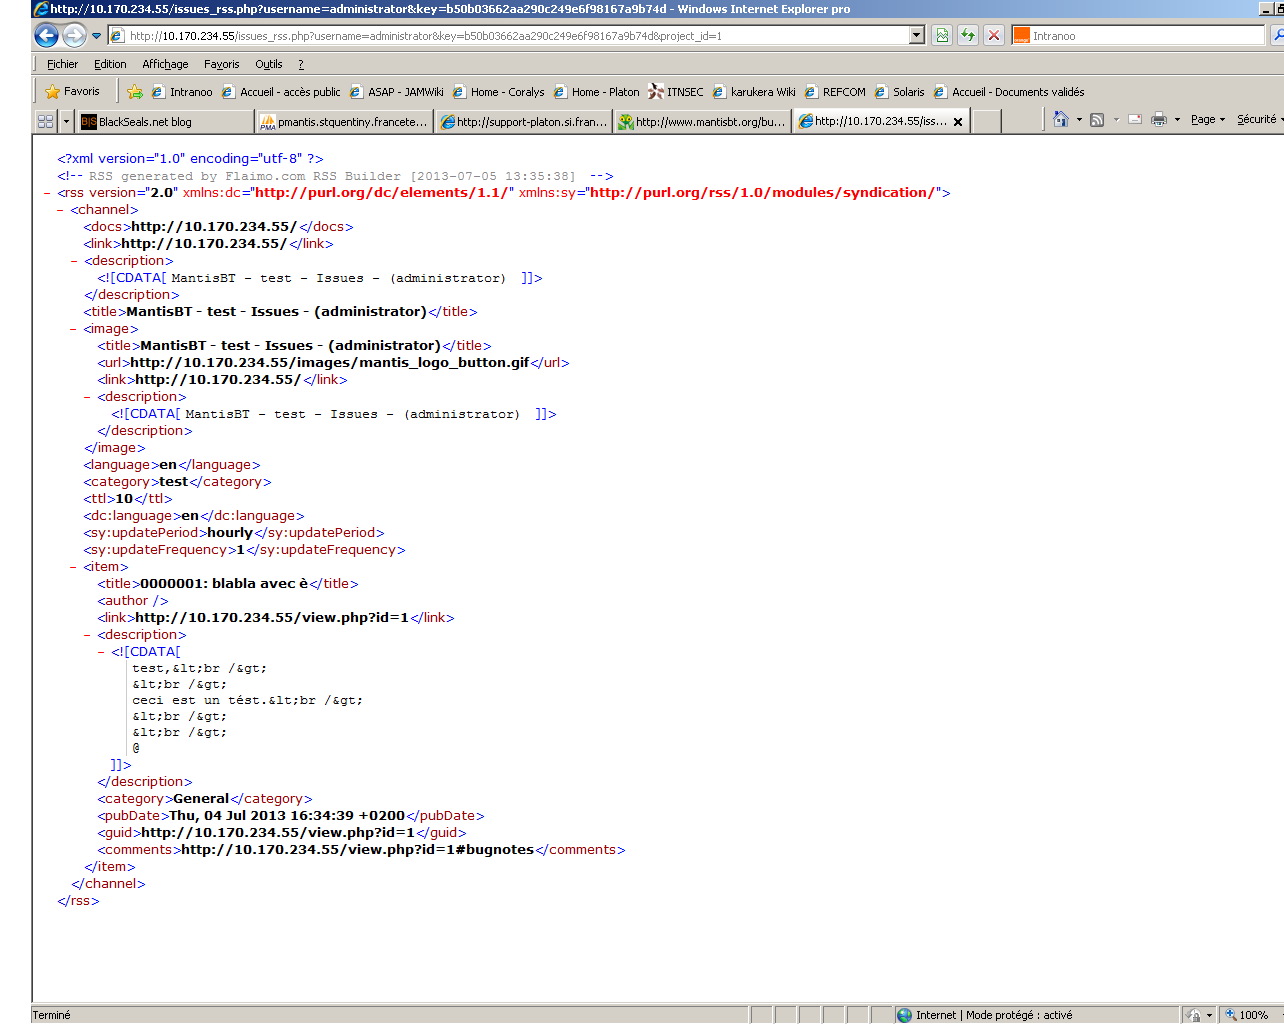The height and width of the screenshot is (1024, 1284).
Task: Open the Favoris favorites button
Action: [72, 92]
